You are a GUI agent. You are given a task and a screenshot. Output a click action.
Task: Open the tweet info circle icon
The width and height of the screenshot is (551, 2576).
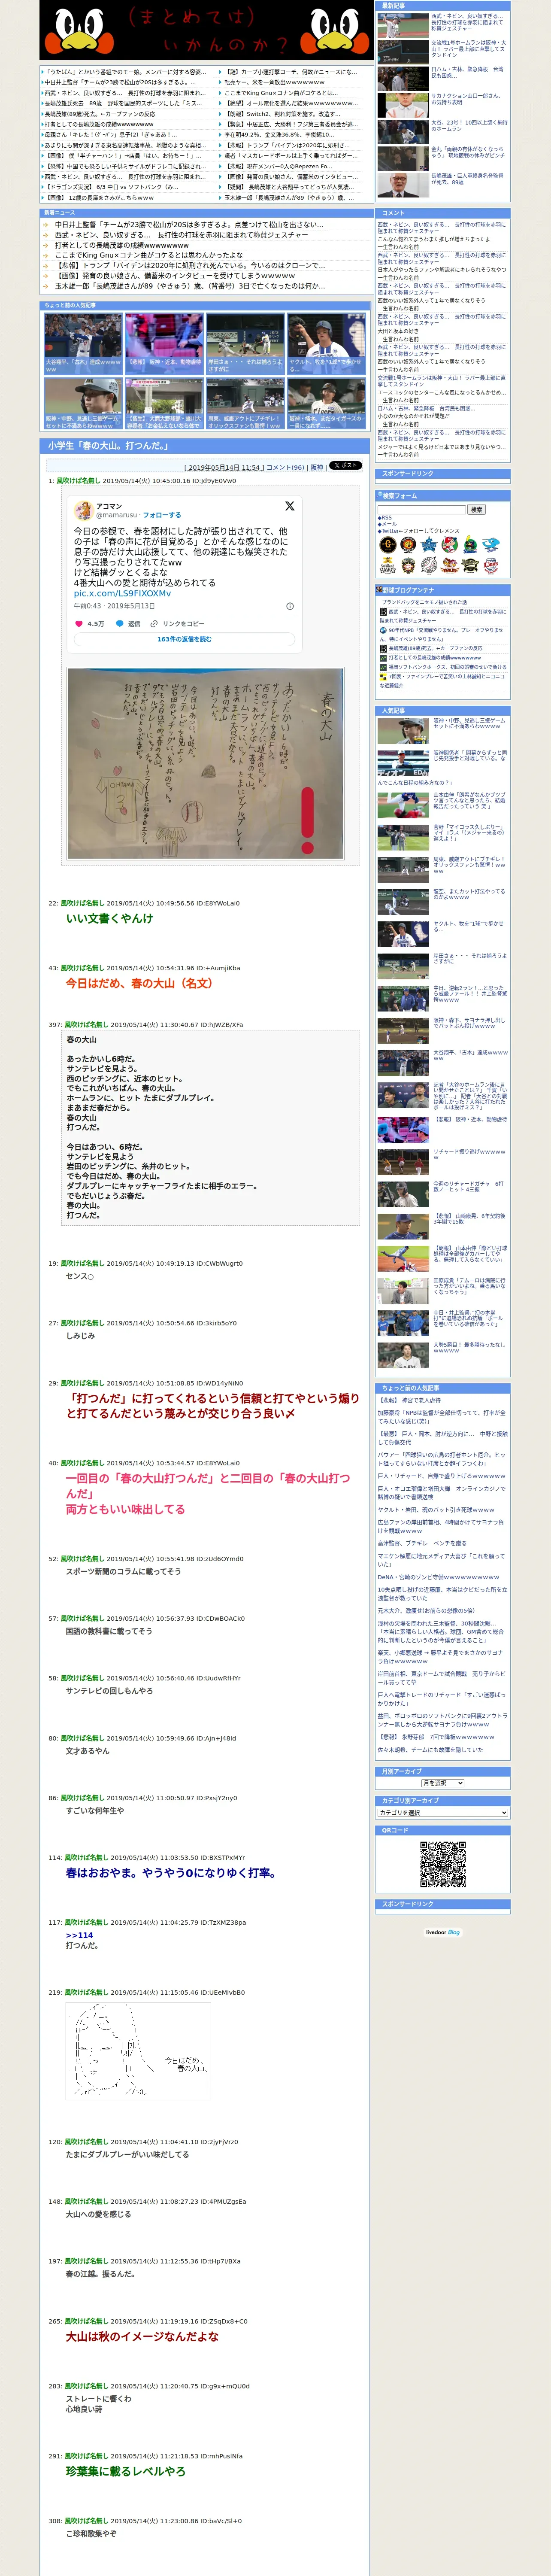click(x=290, y=606)
